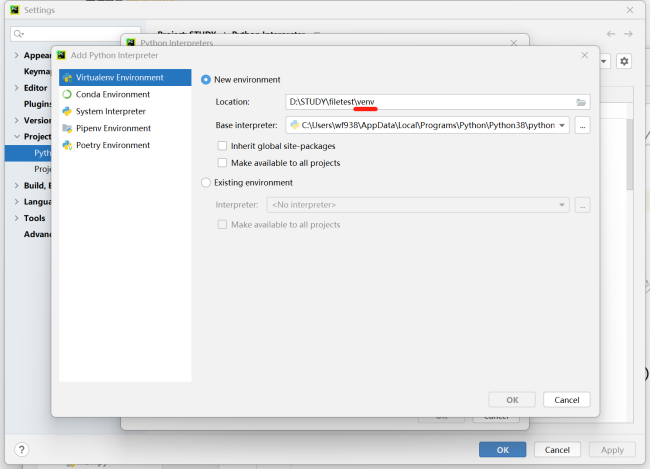Browse for base interpreter with ellipsis button

(x=582, y=125)
